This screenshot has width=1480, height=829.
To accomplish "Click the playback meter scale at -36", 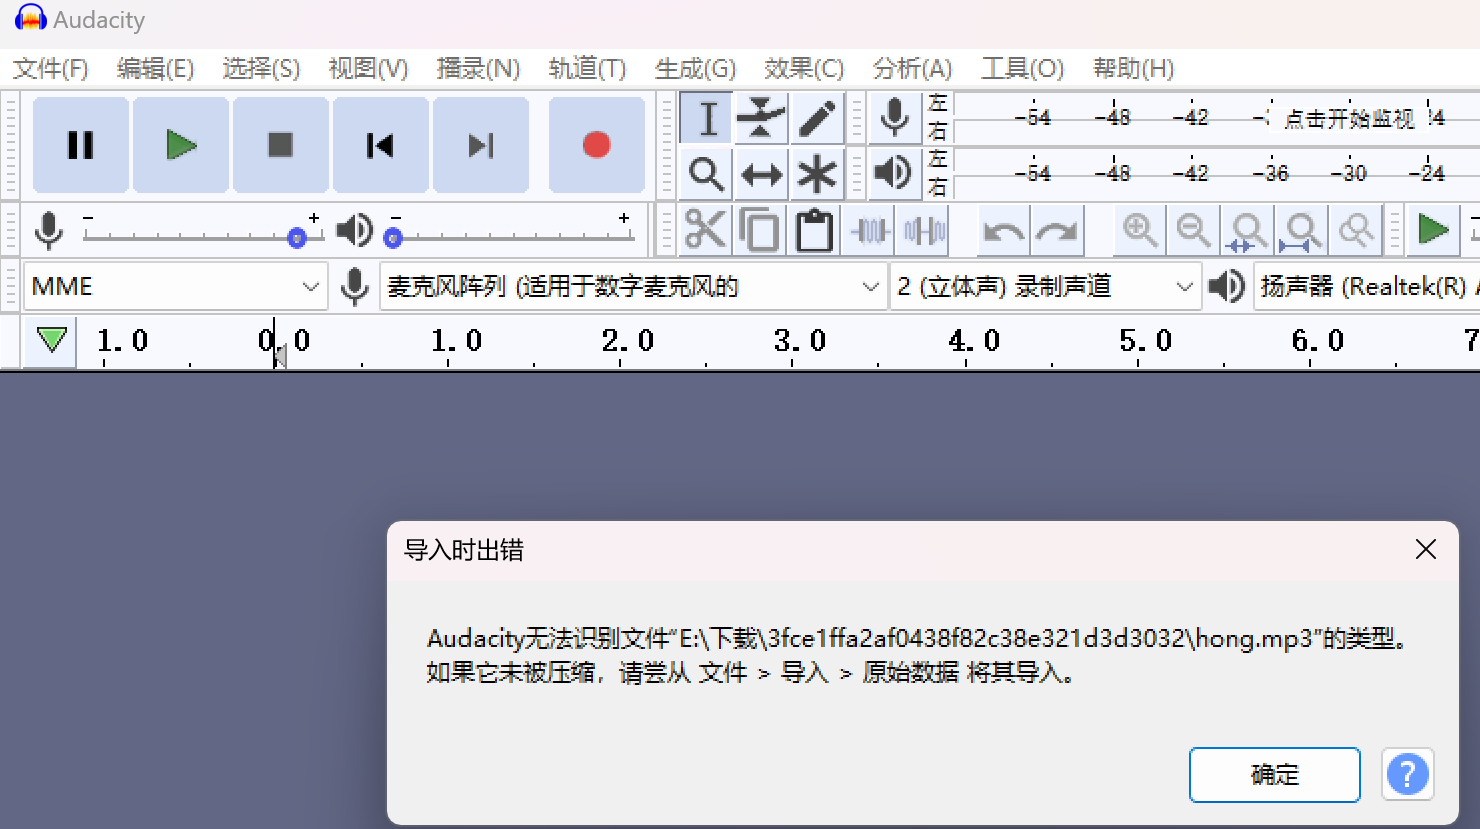I will 1271,174.
